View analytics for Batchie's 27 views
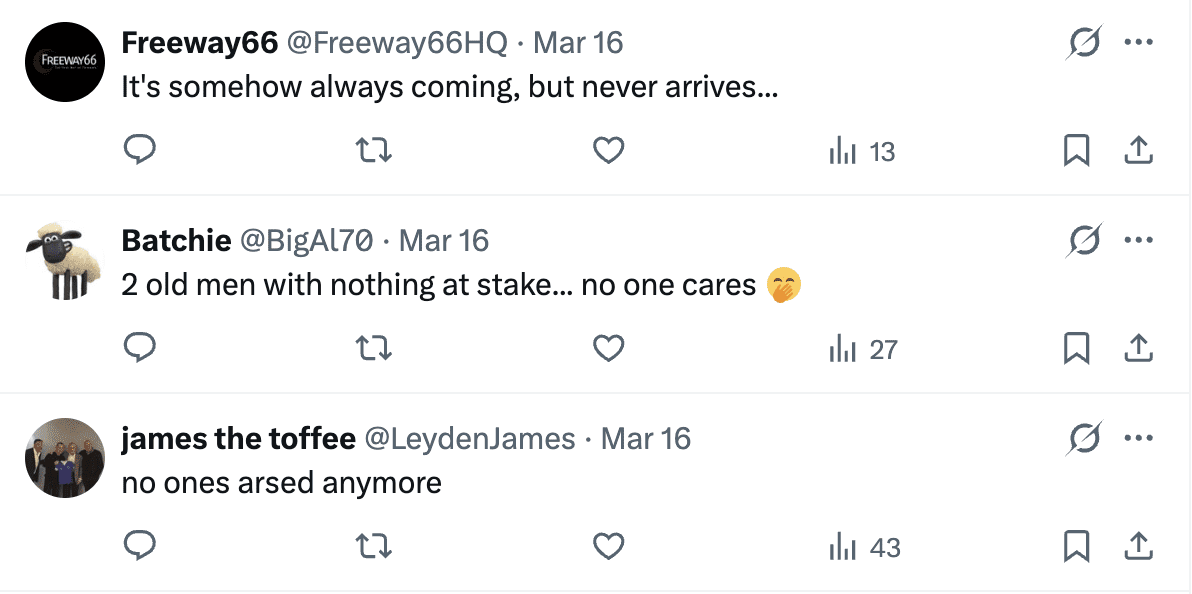The height and width of the screenshot is (594, 1192). [863, 349]
